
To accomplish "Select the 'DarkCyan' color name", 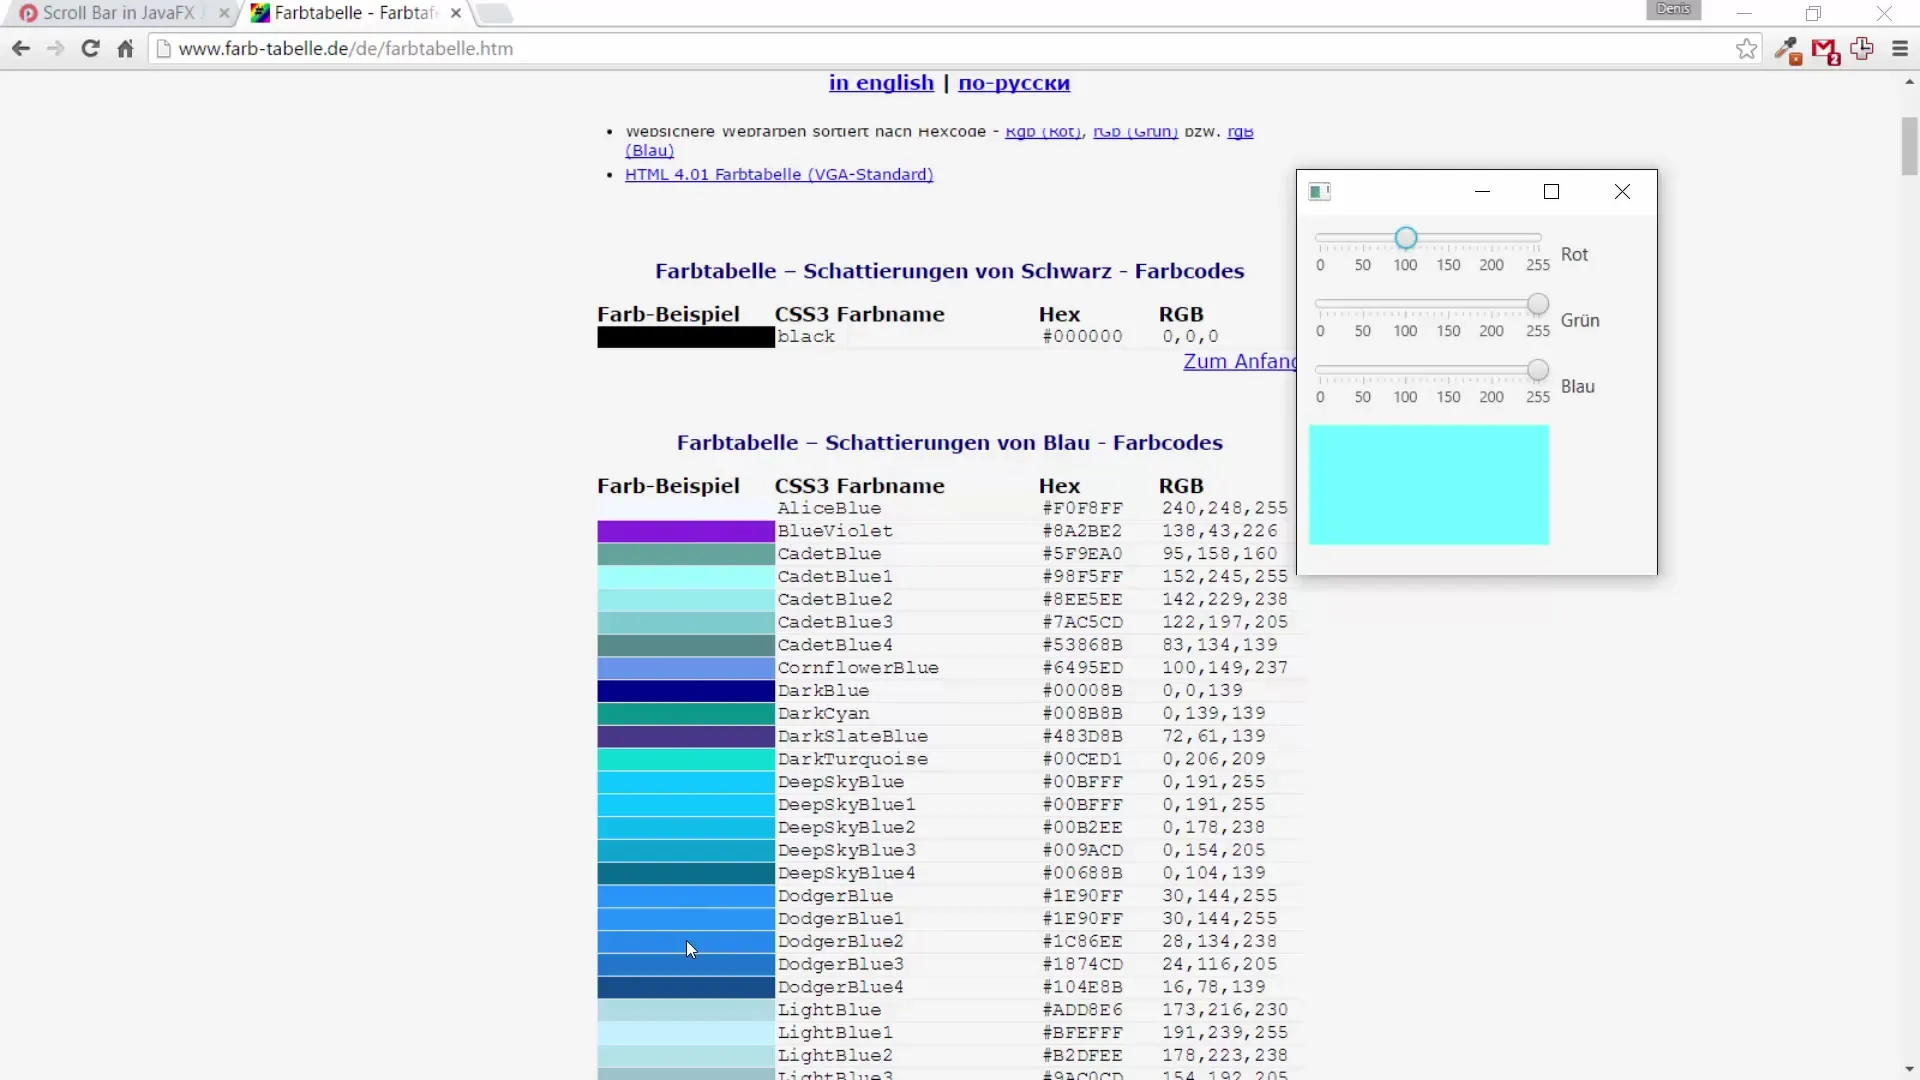I will [x=823, y=713].
